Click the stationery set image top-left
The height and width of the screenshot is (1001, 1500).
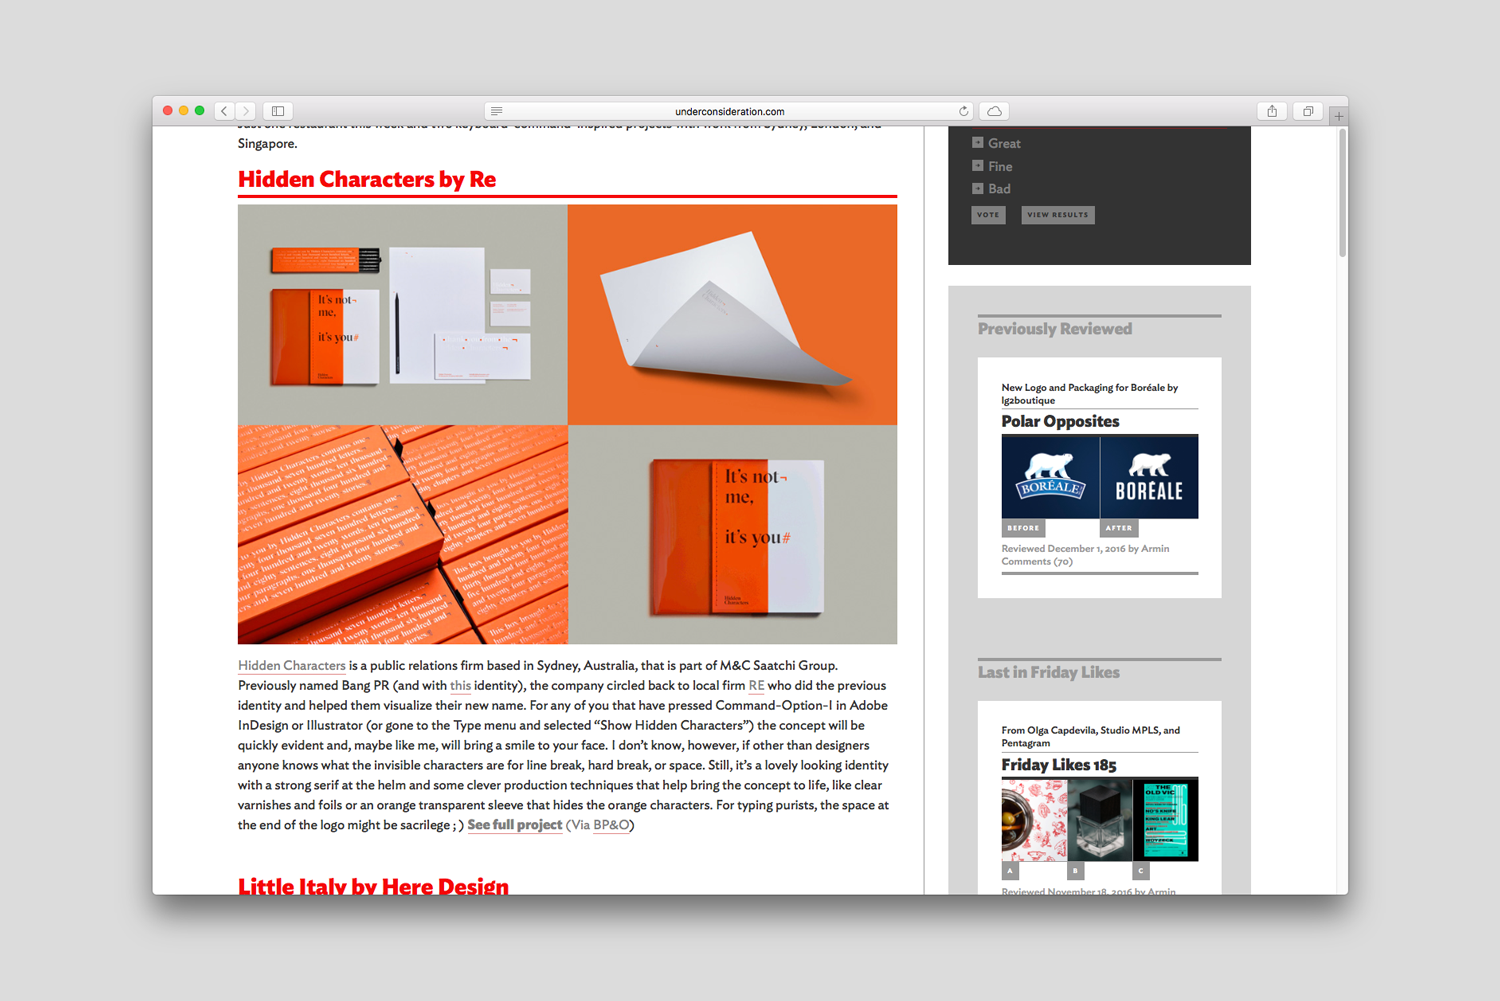(x=402, y=314)
